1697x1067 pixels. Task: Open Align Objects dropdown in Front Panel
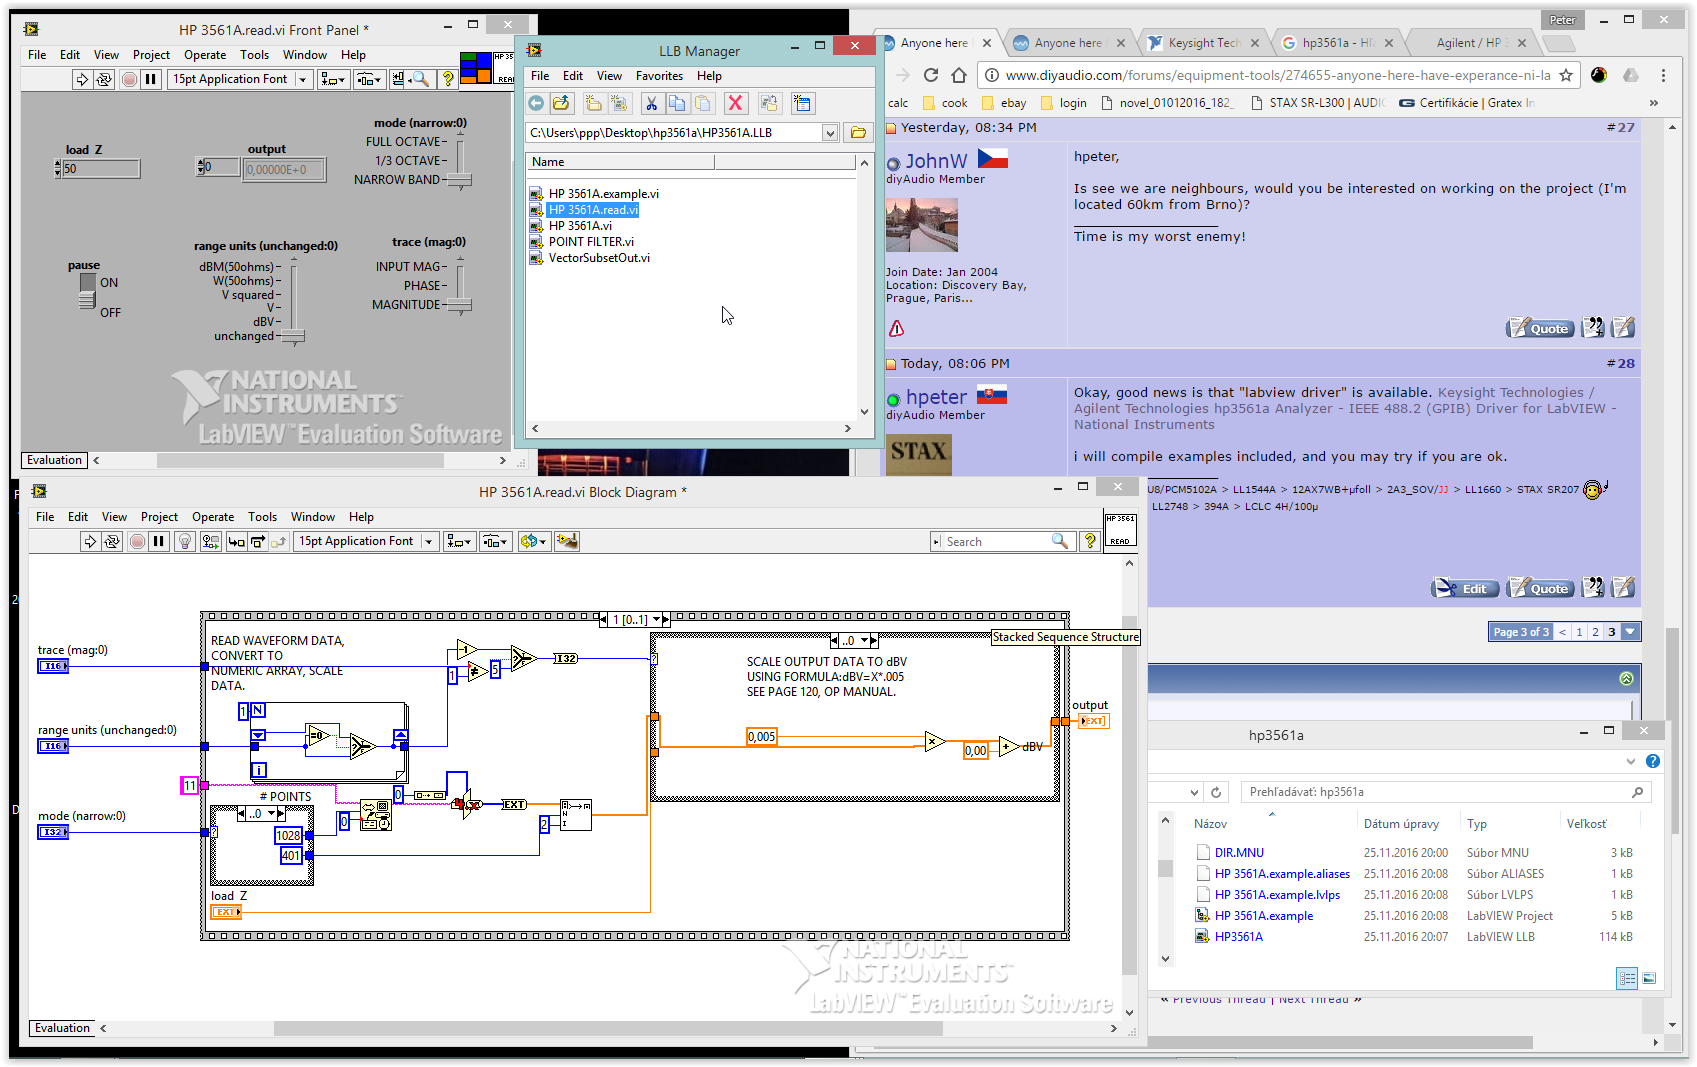pyautogui.click(x=332, y=79)
